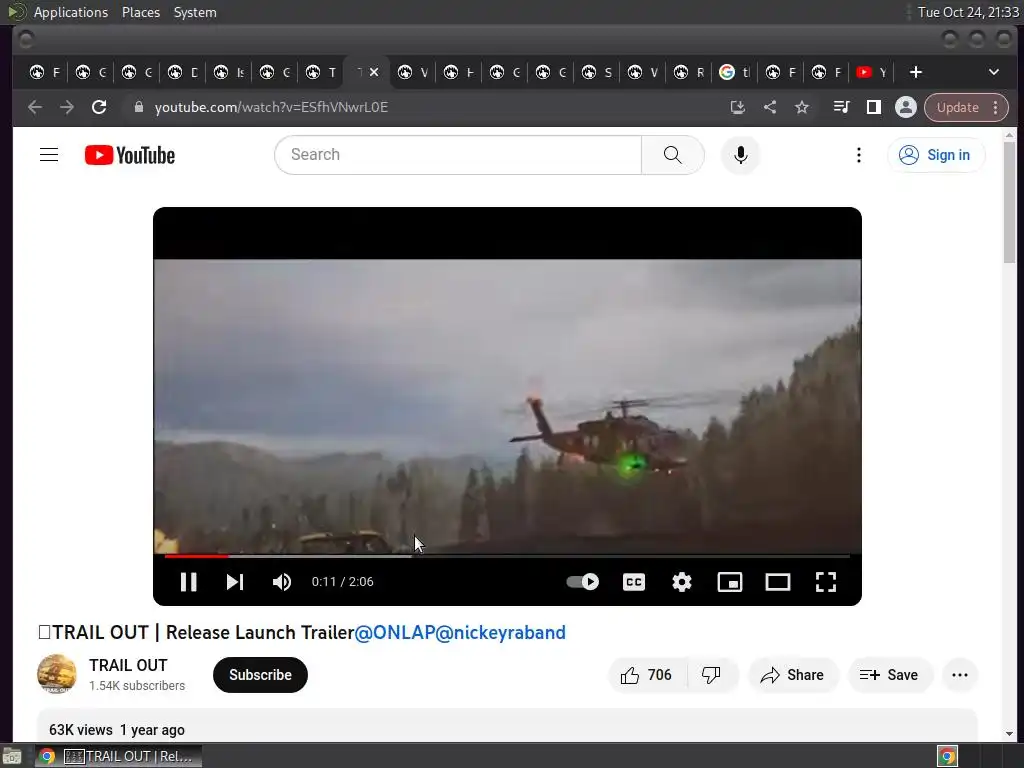Image resolution: width=1024 pixels, height=768 pixels.
Task: Click the Update Chrome button
Action: coord(957,107)
